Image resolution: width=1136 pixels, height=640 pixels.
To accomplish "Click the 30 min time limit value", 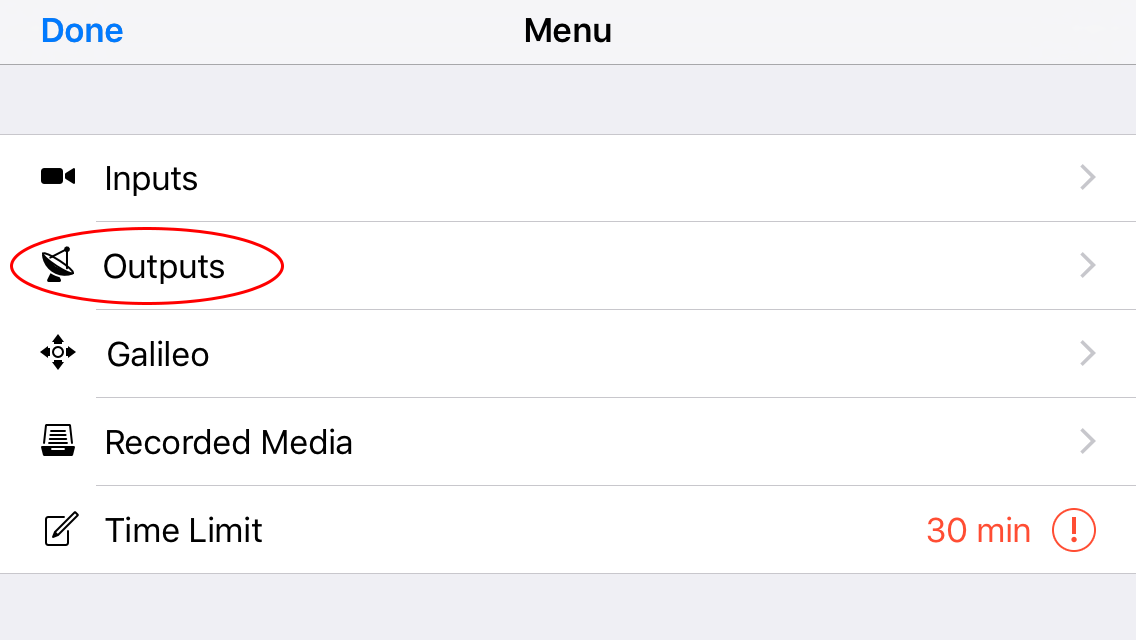I will (x=978, y=531).
